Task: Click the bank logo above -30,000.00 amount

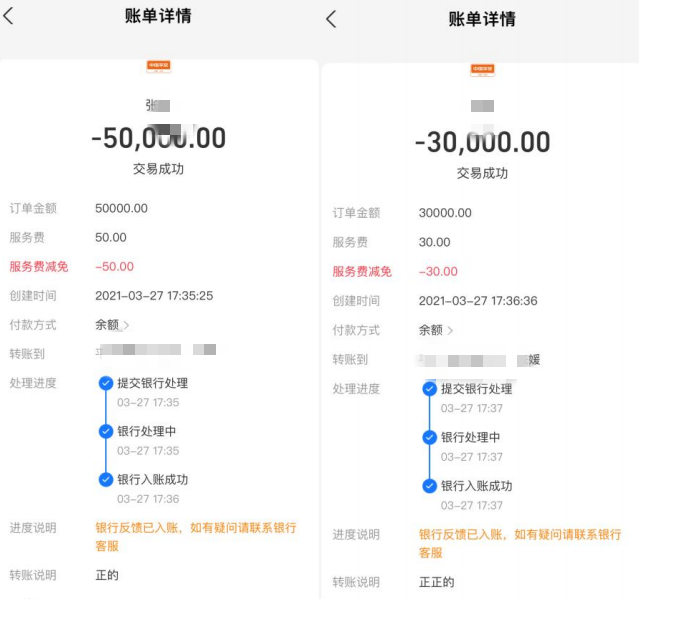Action: click(482, 70)
